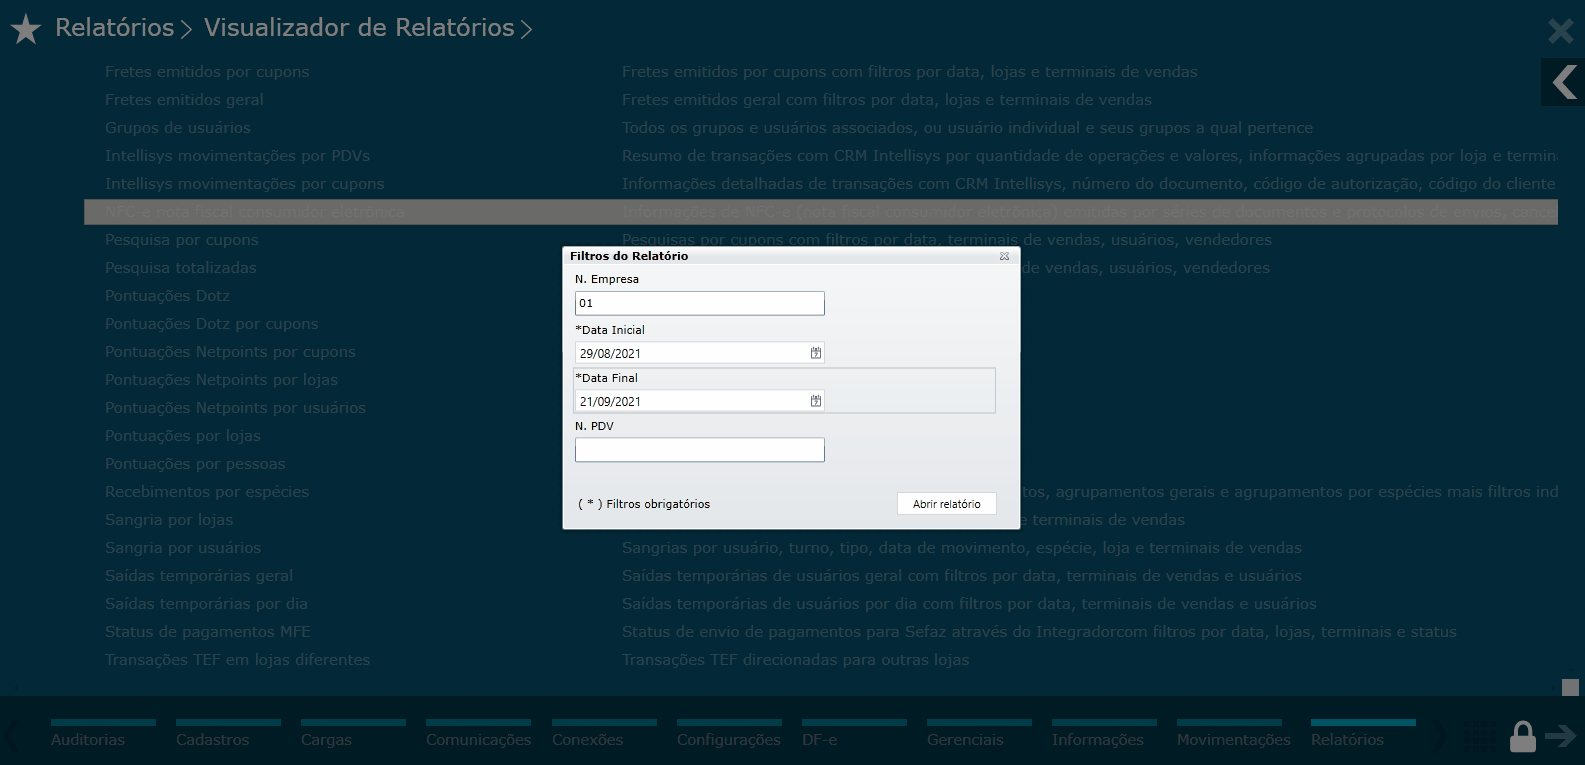
Task: Click the N. PDV input field
Action: coord(699,450)
